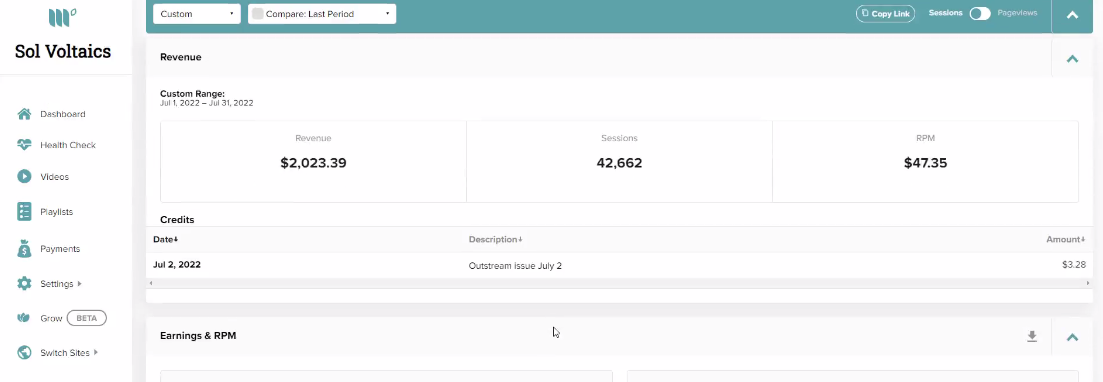Image resolution: width=1103 pixels, height=382 pixels.
Task: Enable the Compare: Last Period checkbox
Action: [x=257, y=13]
